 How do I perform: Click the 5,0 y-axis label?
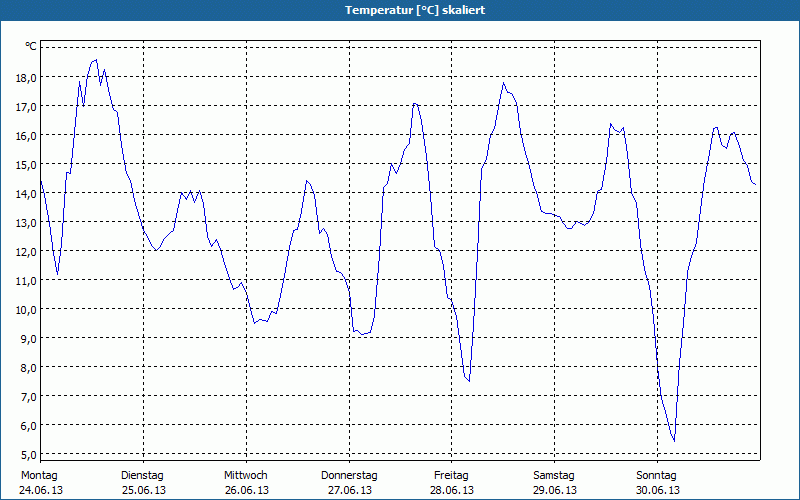point(29,455)
